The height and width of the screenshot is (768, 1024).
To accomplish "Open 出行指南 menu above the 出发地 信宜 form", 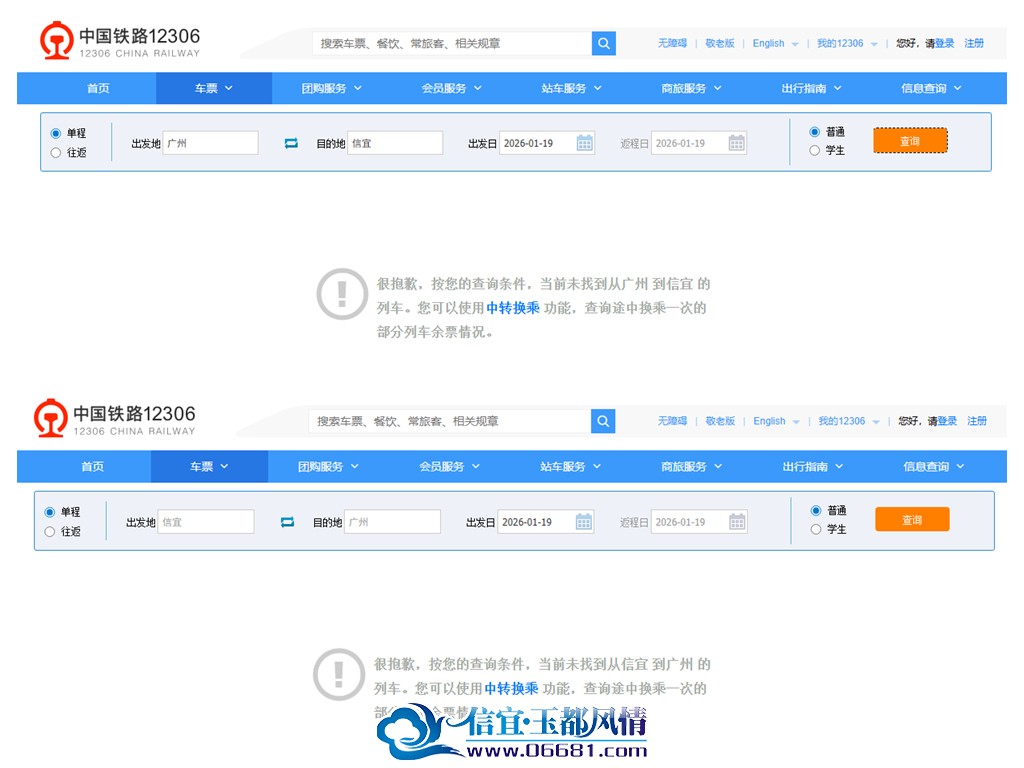I will [x=812, y=466].
